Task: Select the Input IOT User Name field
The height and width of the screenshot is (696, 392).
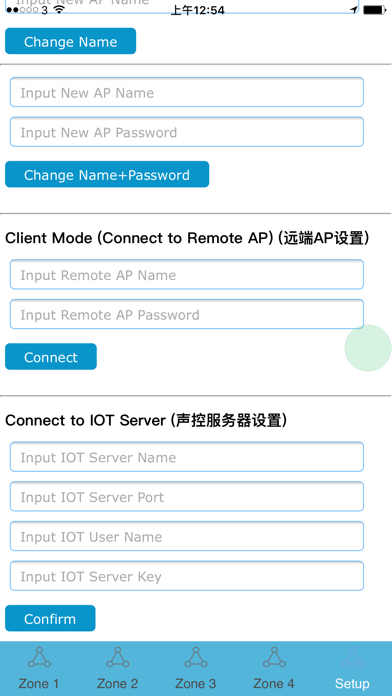Action: pyautogui.click(x=186, y=536)
